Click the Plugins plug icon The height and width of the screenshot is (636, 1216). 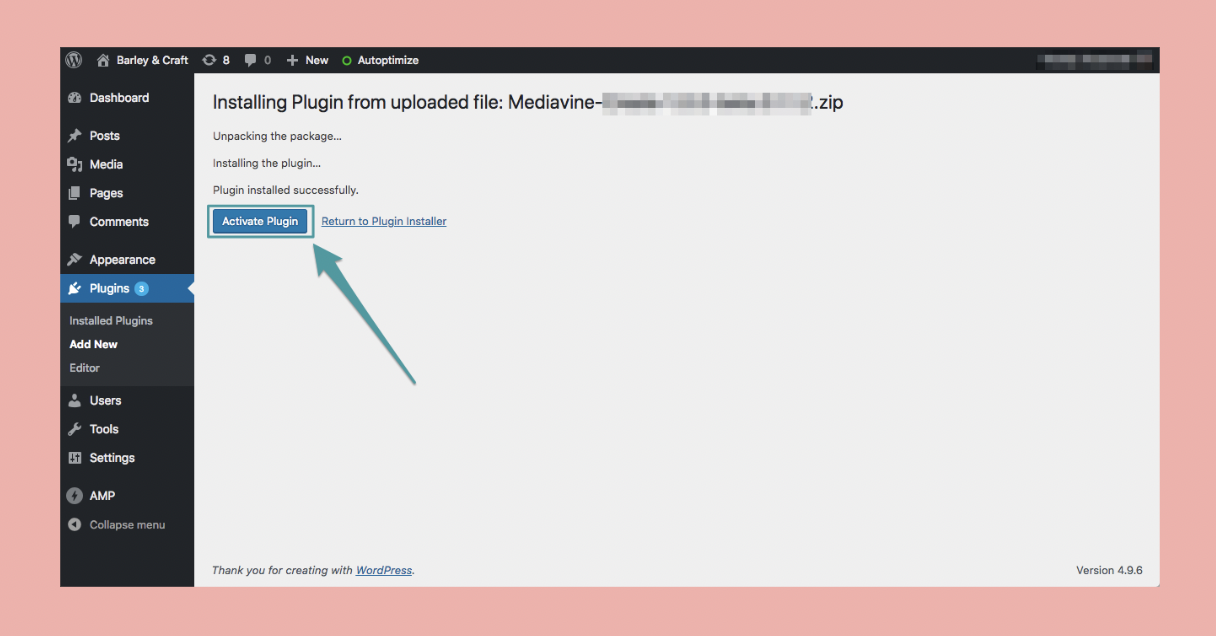pyautogui.click(x=74, y=288)
